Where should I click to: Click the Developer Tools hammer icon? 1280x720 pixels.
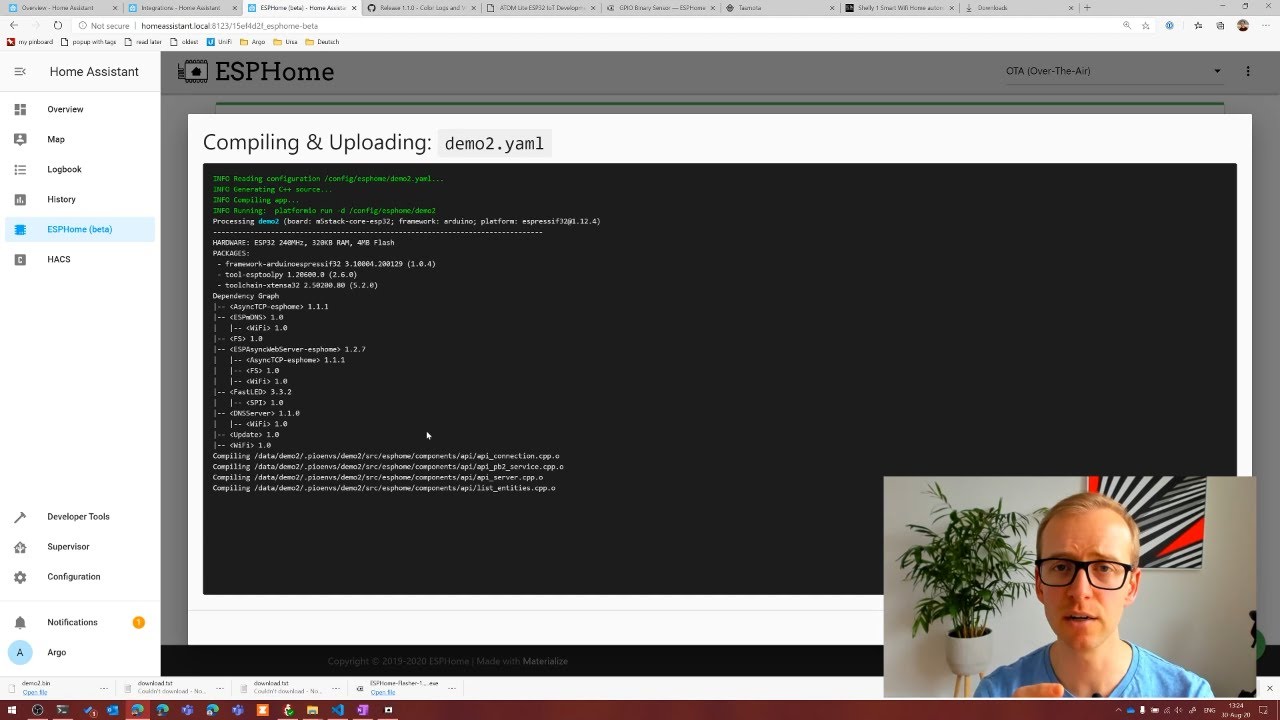(x=20, y=516)
